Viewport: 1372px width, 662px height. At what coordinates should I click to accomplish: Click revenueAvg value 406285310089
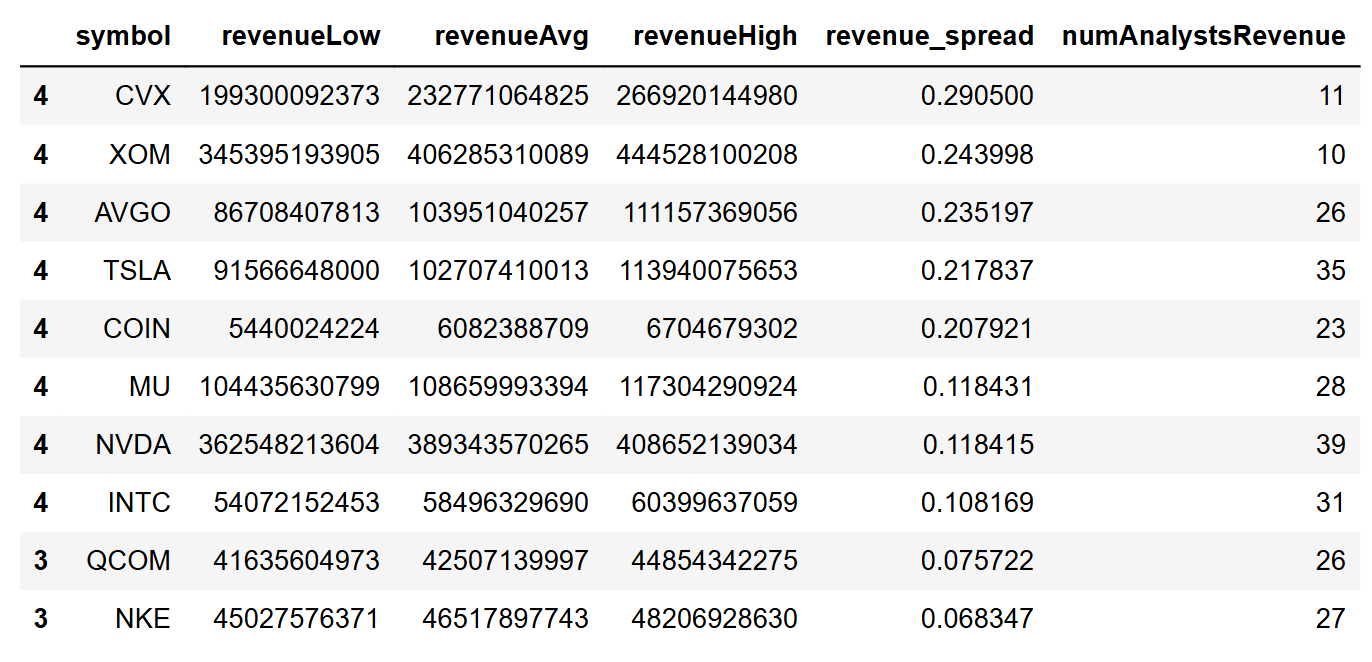pyautogui.click(x=498, y=154)
